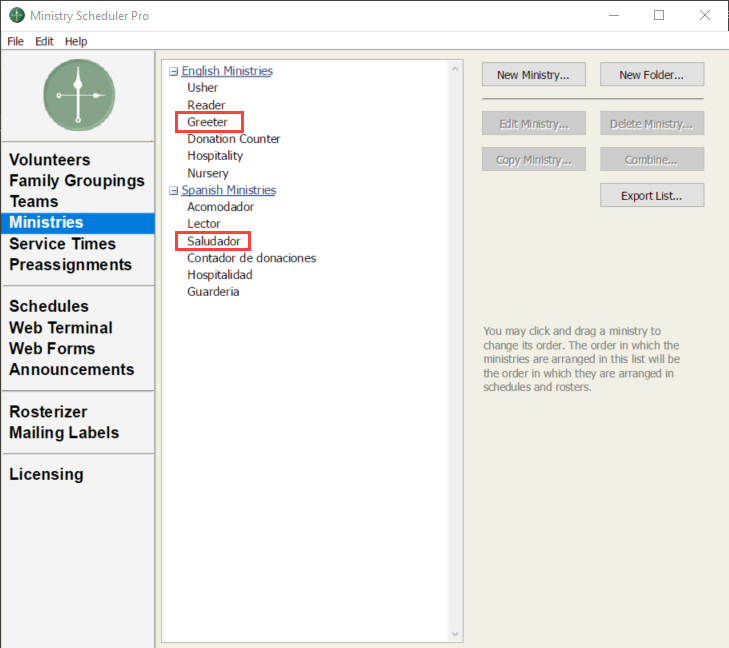The width and height of the screenshot is (729, 648).
Task: Click the Ministry Scheduler Pro clock logo
Action: coord(79,95)
